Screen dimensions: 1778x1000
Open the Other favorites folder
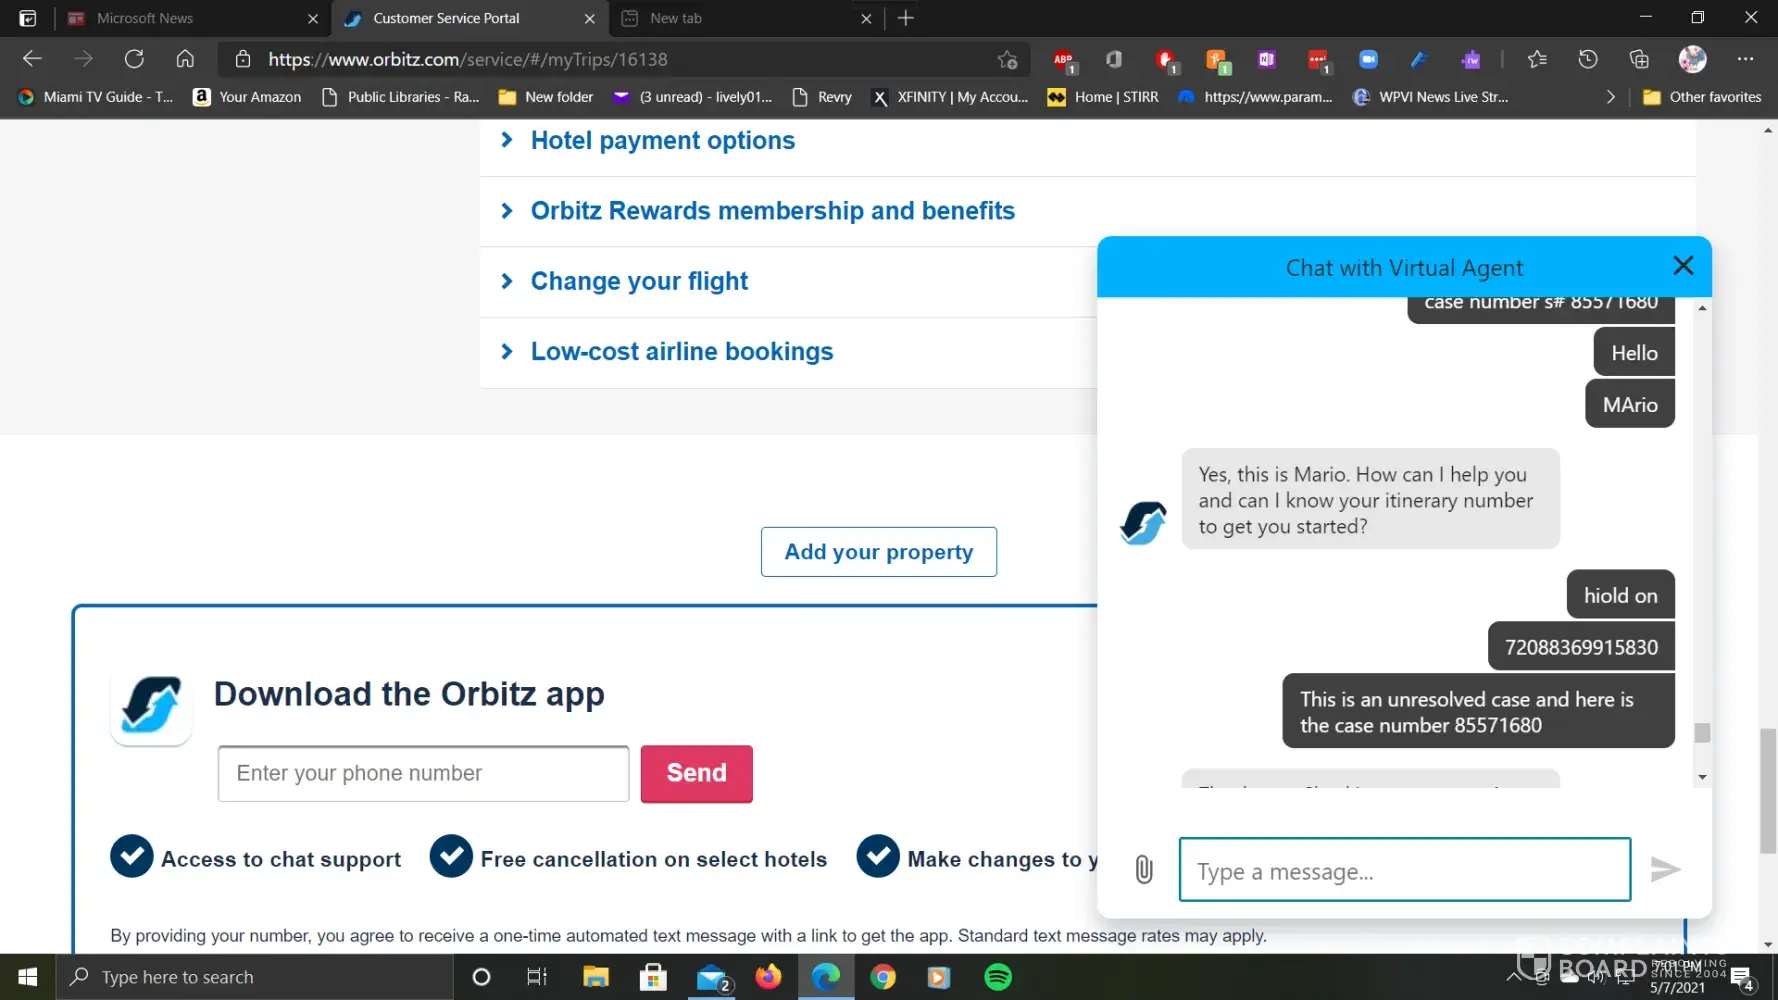1702,97
